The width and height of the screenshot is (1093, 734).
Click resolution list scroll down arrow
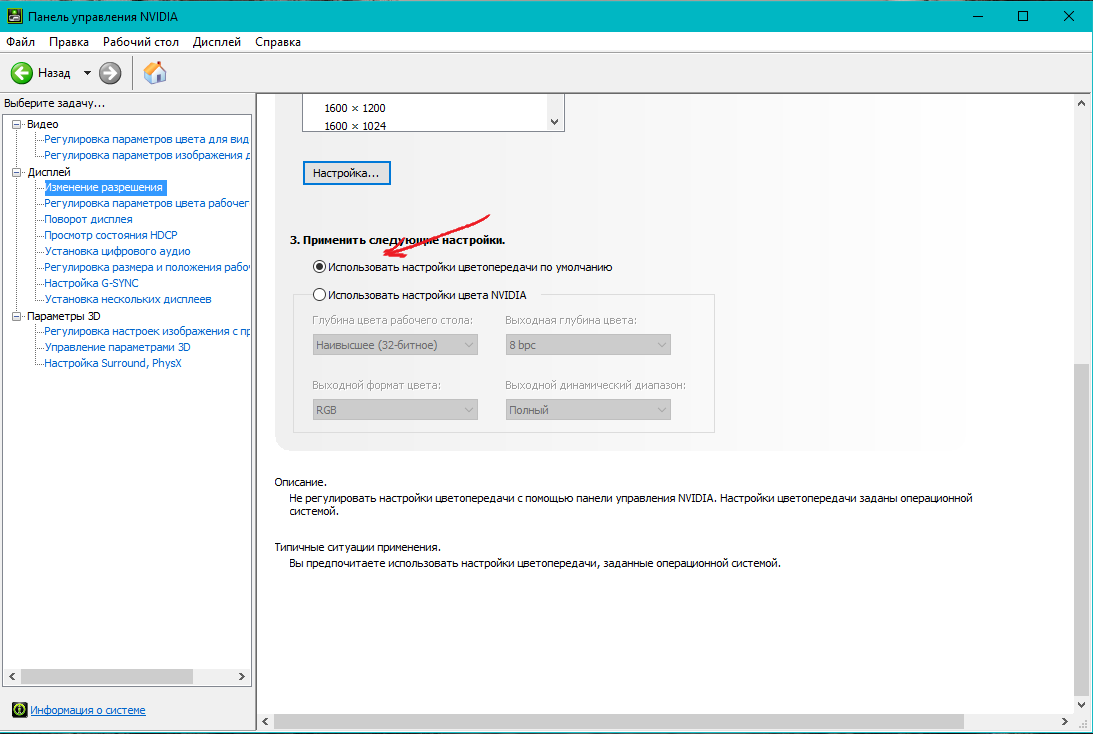point(554,122)
